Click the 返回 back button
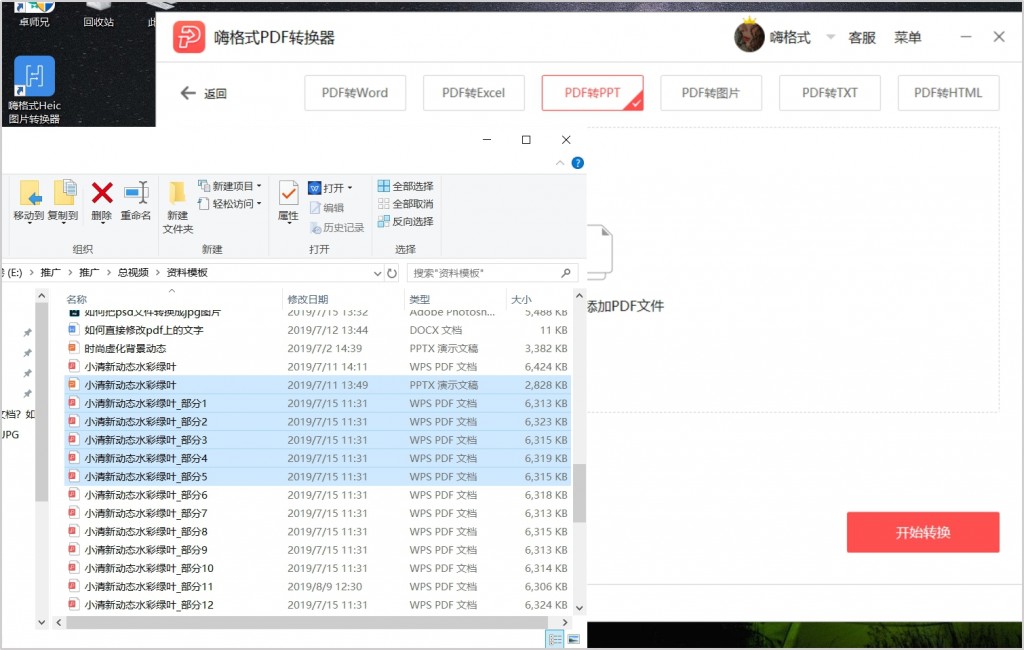 [204, 93]
